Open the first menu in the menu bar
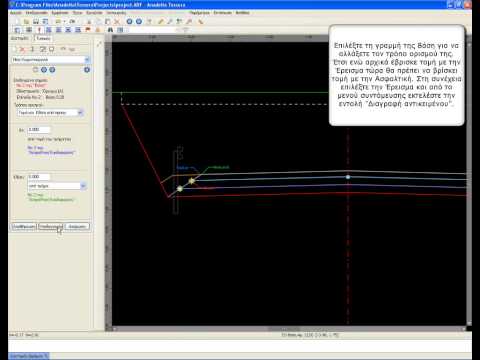 (x=16, y=13)
